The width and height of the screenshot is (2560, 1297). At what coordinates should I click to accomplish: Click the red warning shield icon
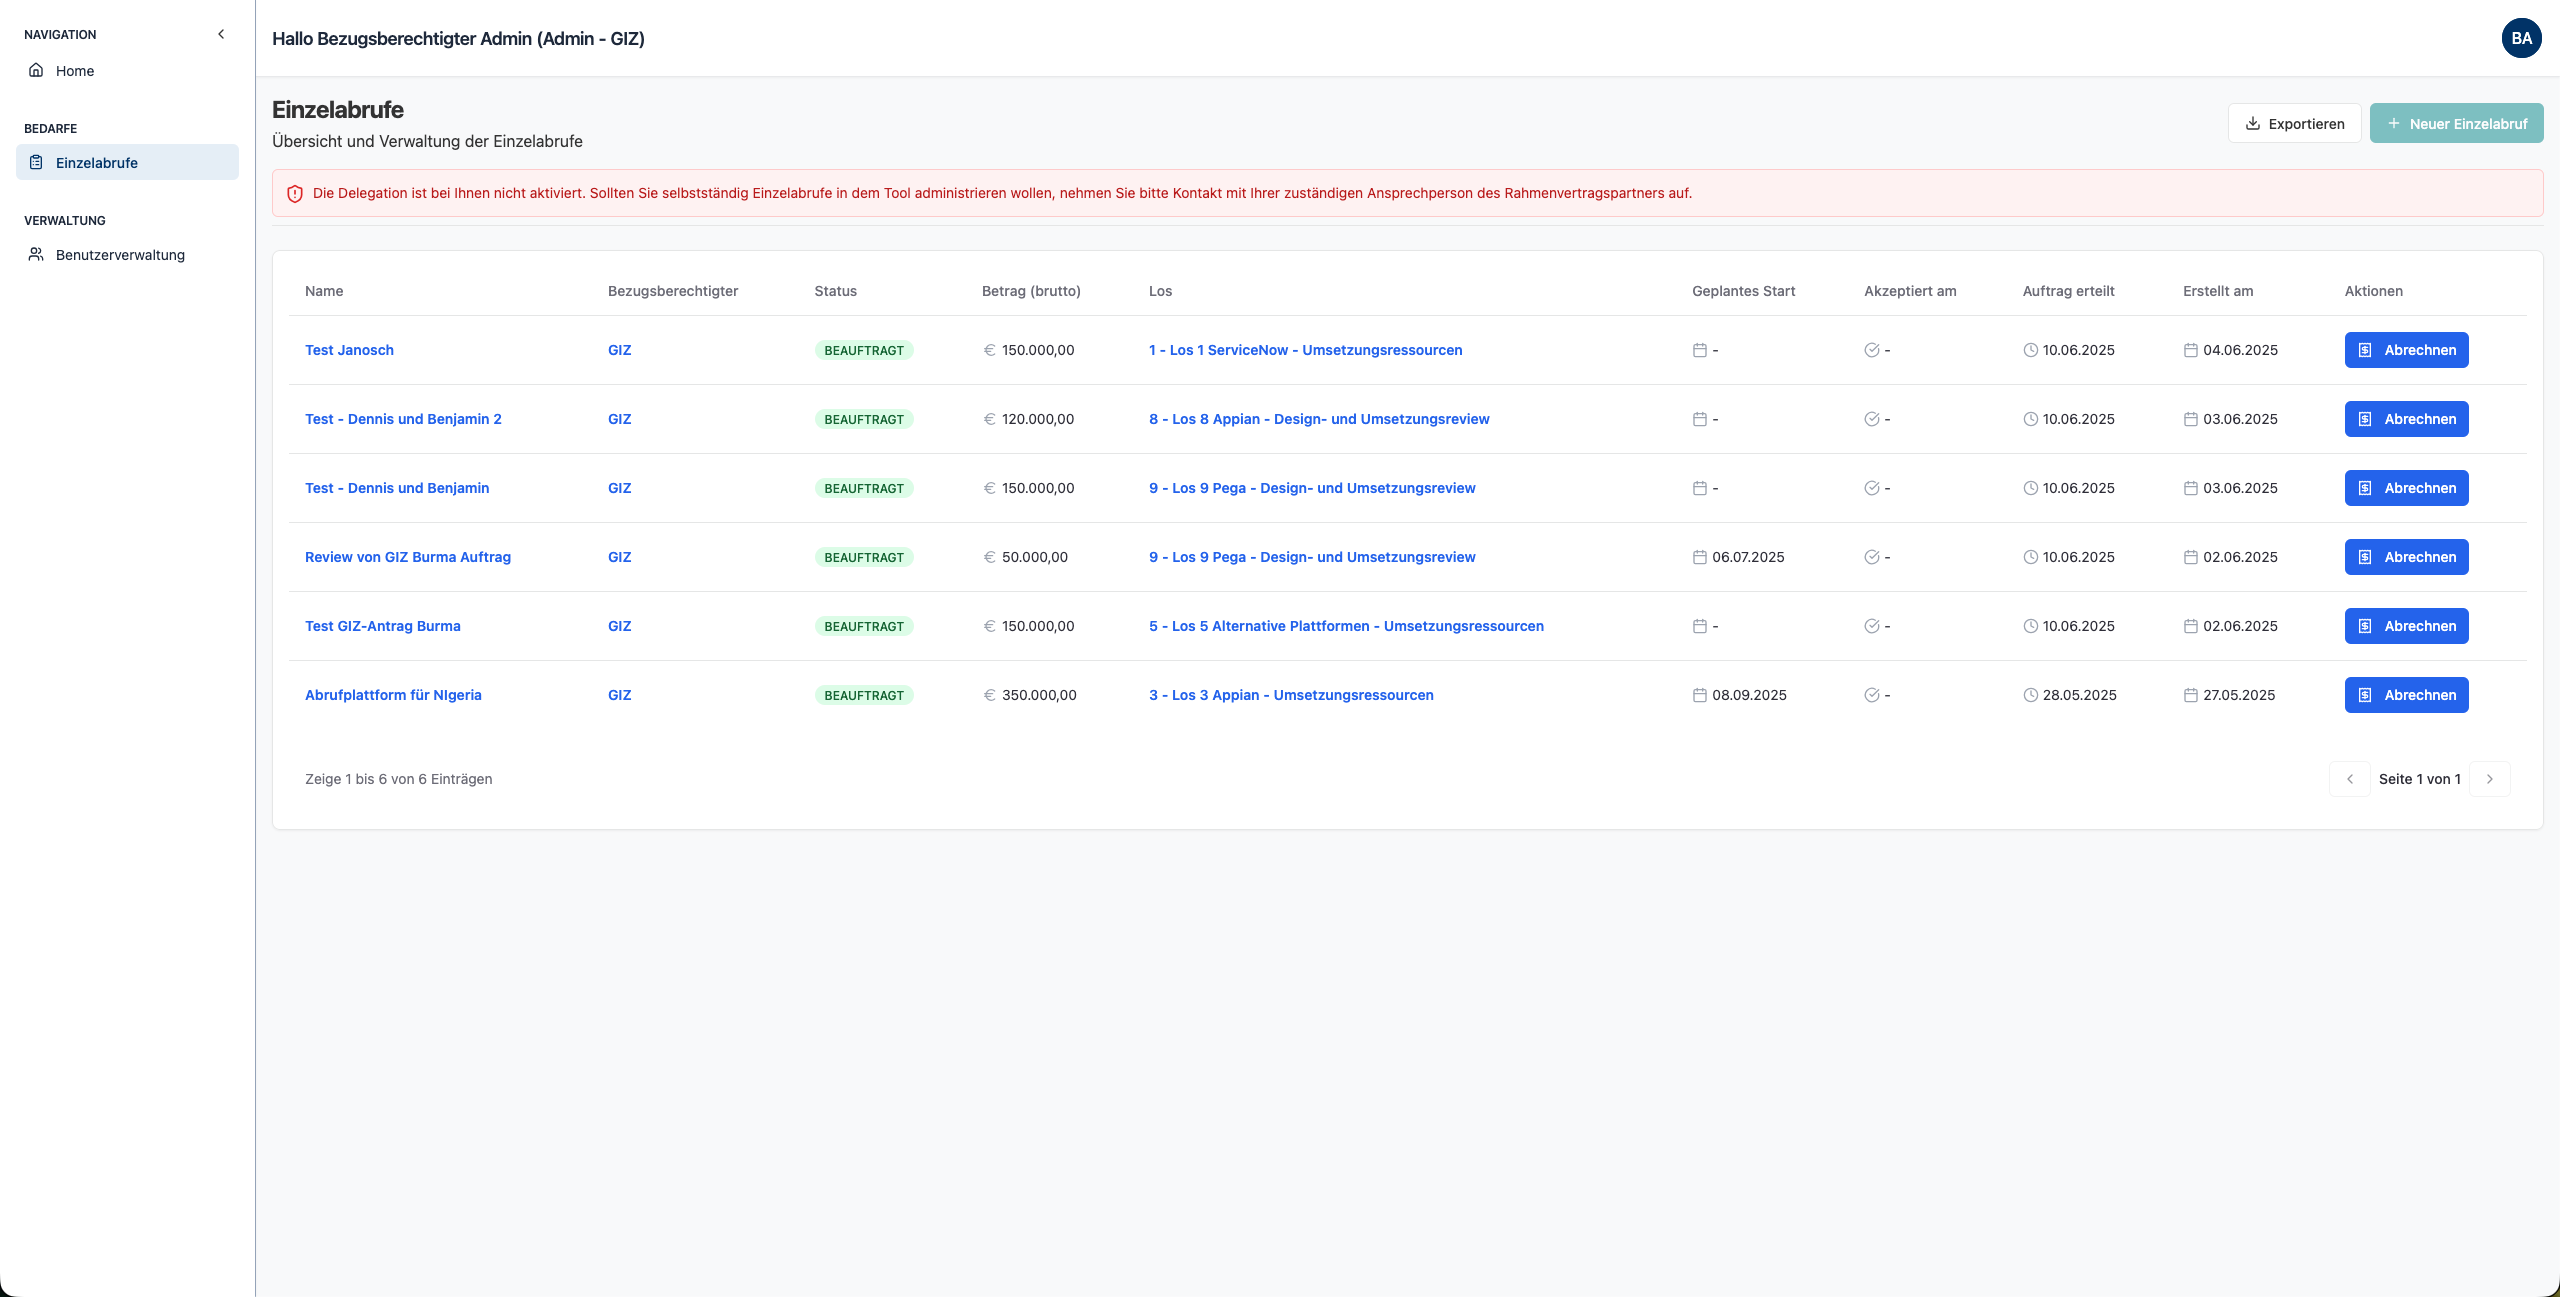point(295,194)
